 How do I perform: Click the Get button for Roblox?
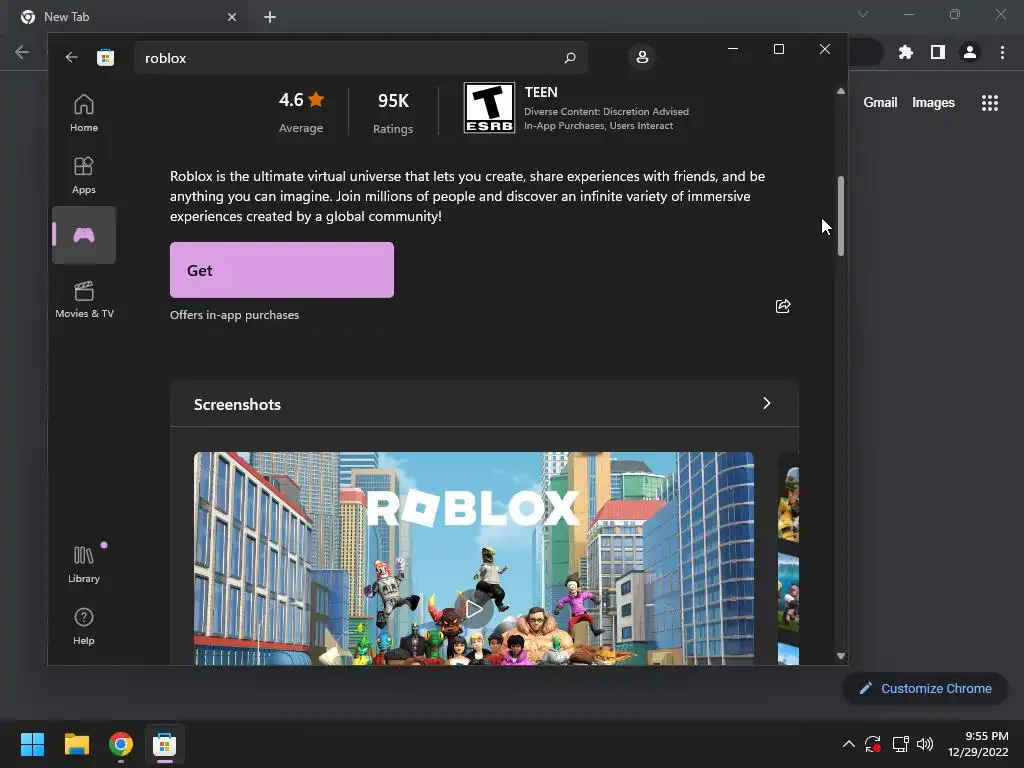281,270
